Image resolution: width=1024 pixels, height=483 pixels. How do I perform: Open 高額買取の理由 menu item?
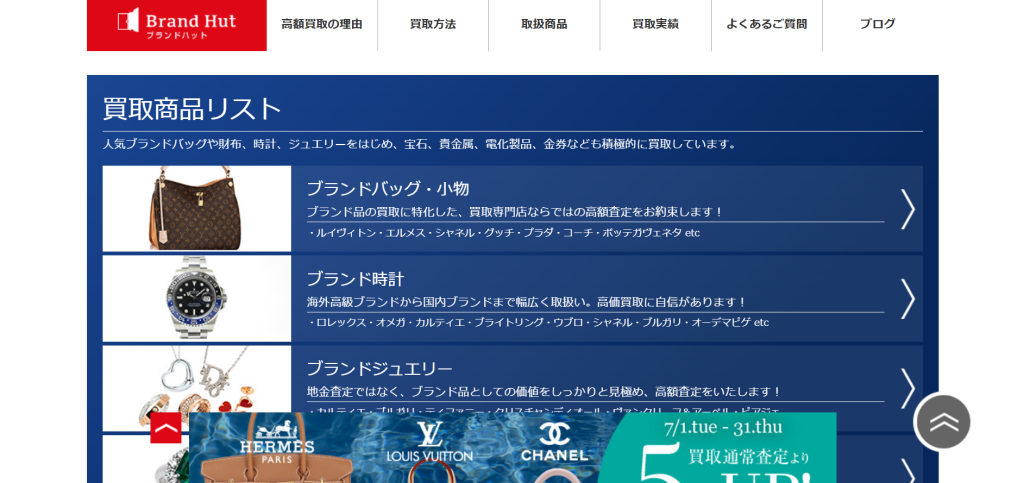pos(321,24)
